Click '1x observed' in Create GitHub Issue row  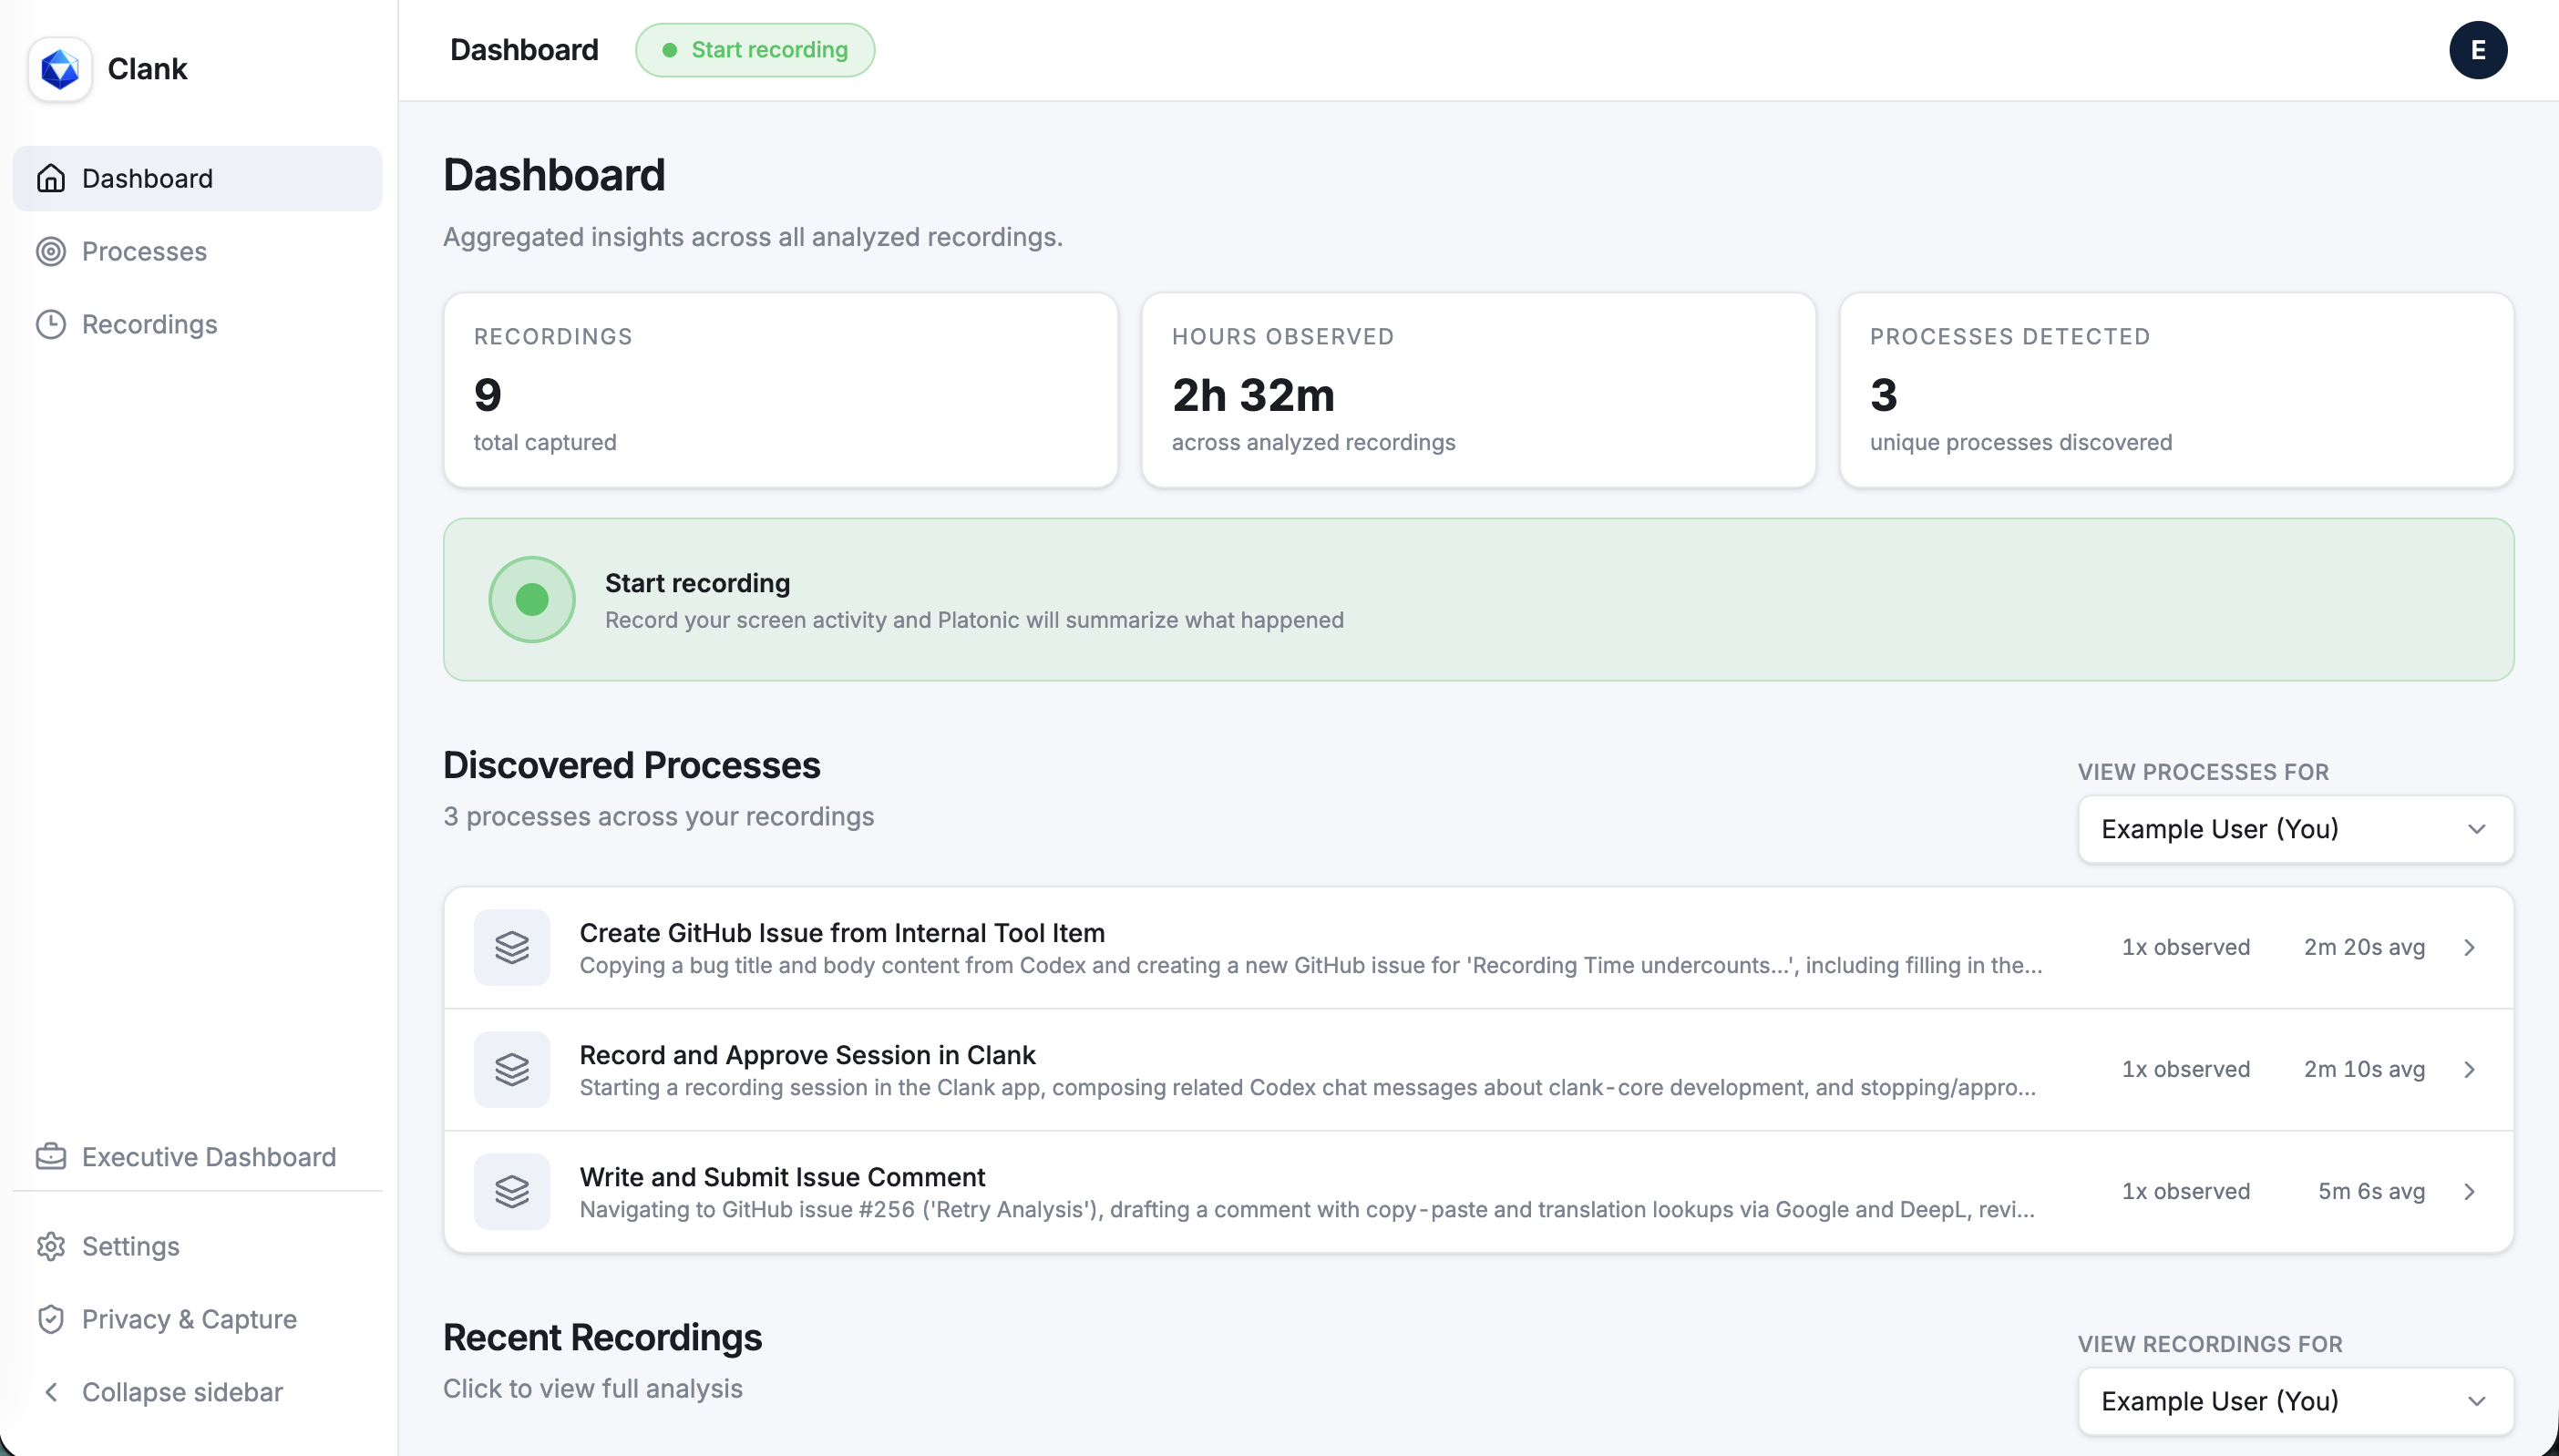(x=2186, y=947)
